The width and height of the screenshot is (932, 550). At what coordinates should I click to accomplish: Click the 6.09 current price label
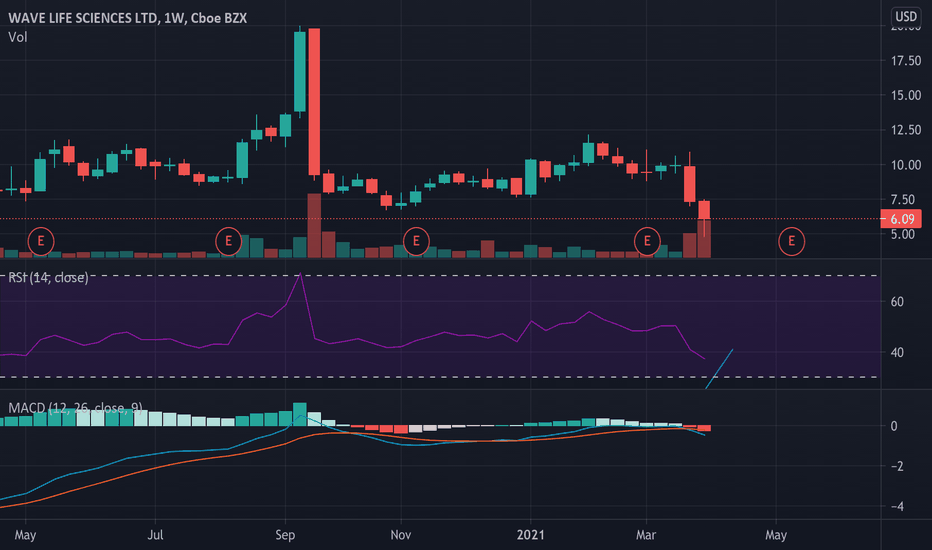[901, 219]
